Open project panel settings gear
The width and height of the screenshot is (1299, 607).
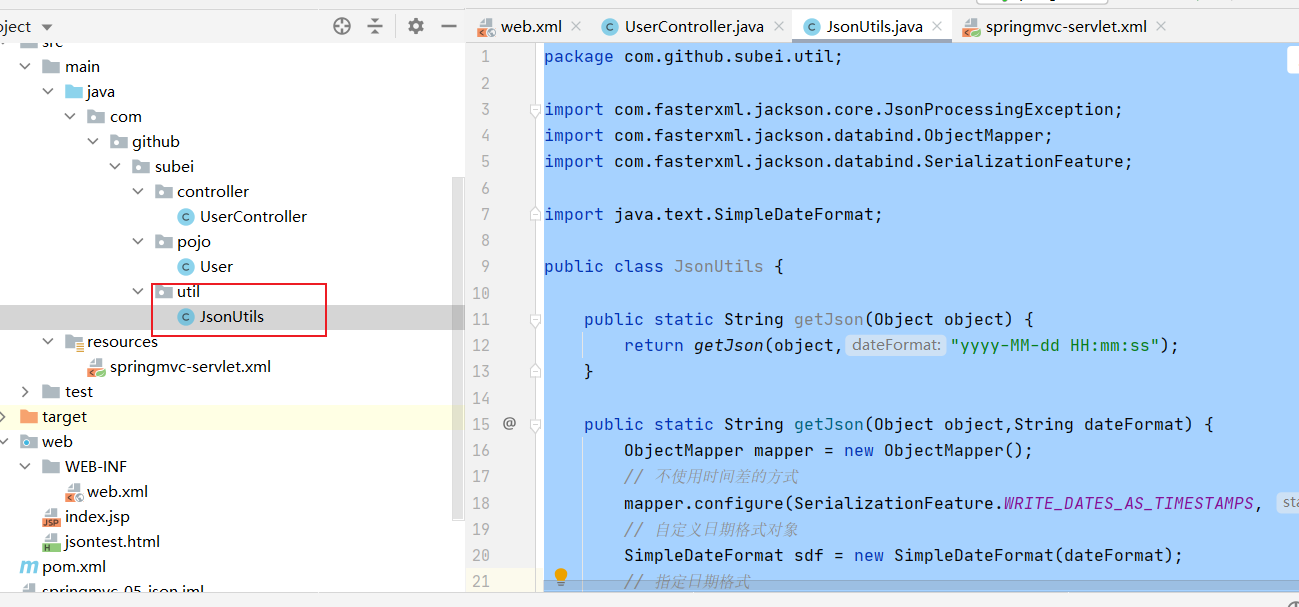(x=416, y=26)
